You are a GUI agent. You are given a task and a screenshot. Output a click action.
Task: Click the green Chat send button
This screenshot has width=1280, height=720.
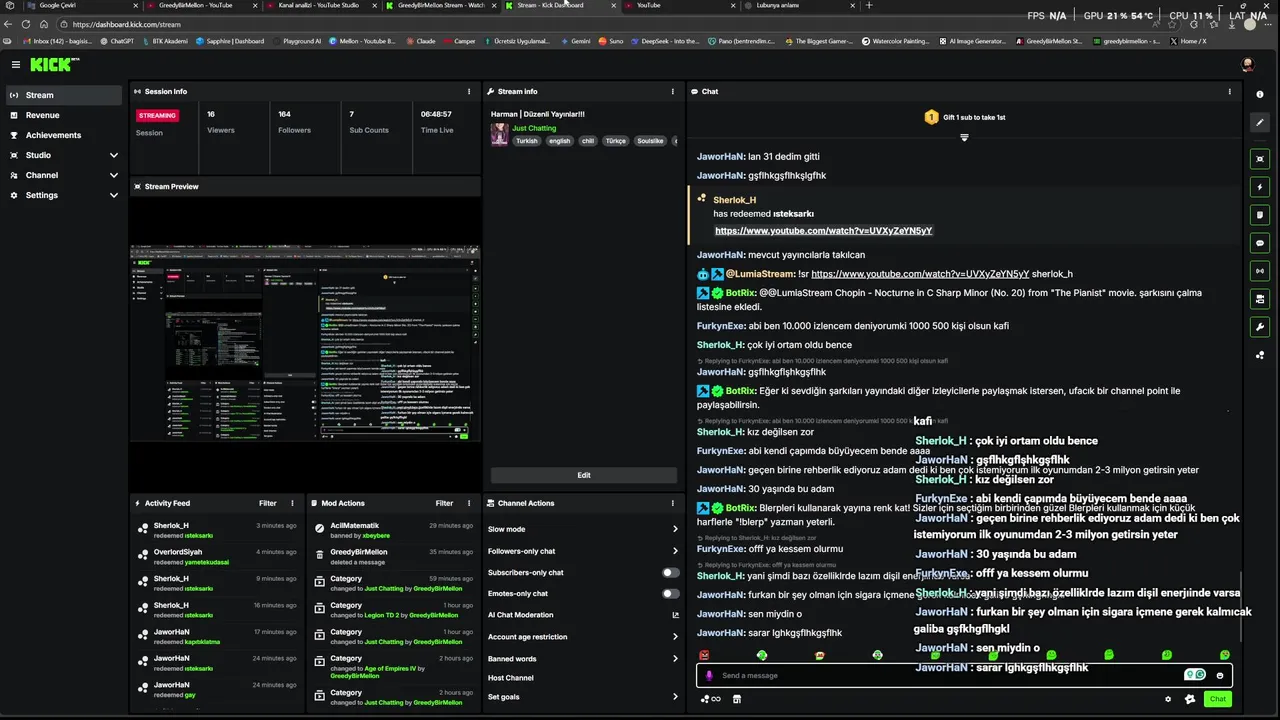(x=1217, y=699)
